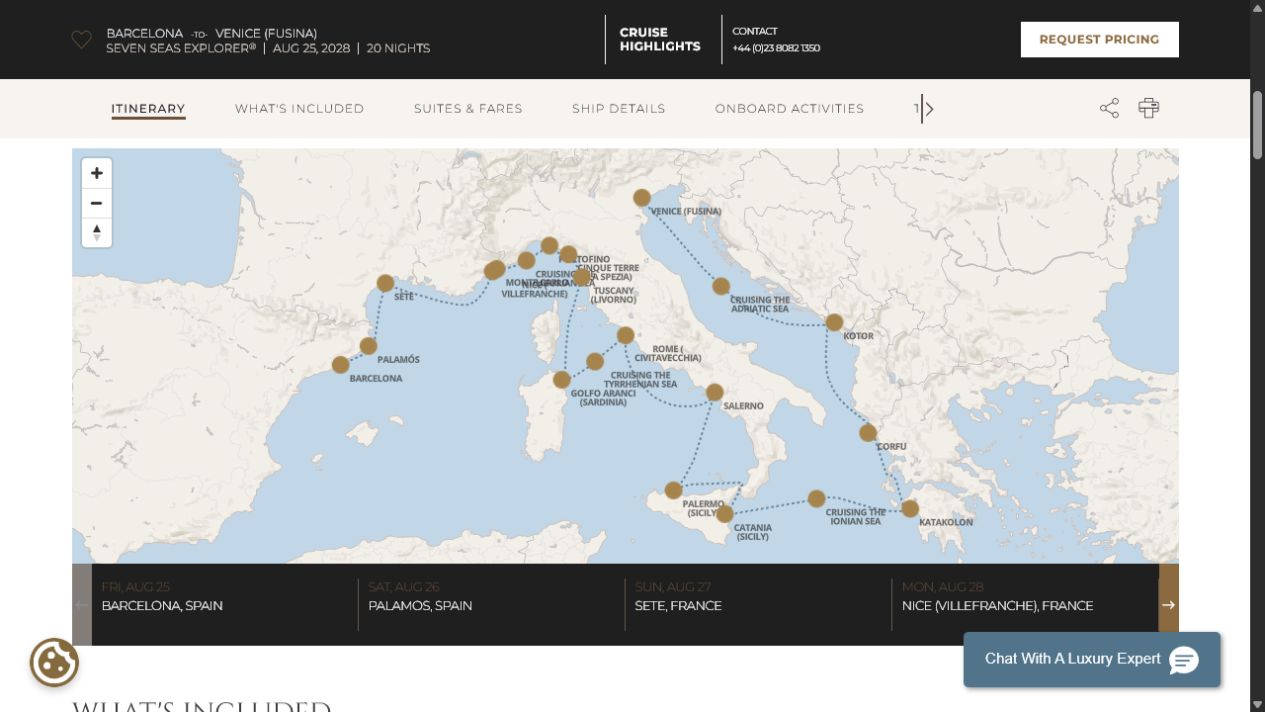This screenshot has height=712, width=1265.
Task: Click the Palamós map marker
Action: (368, 346)
